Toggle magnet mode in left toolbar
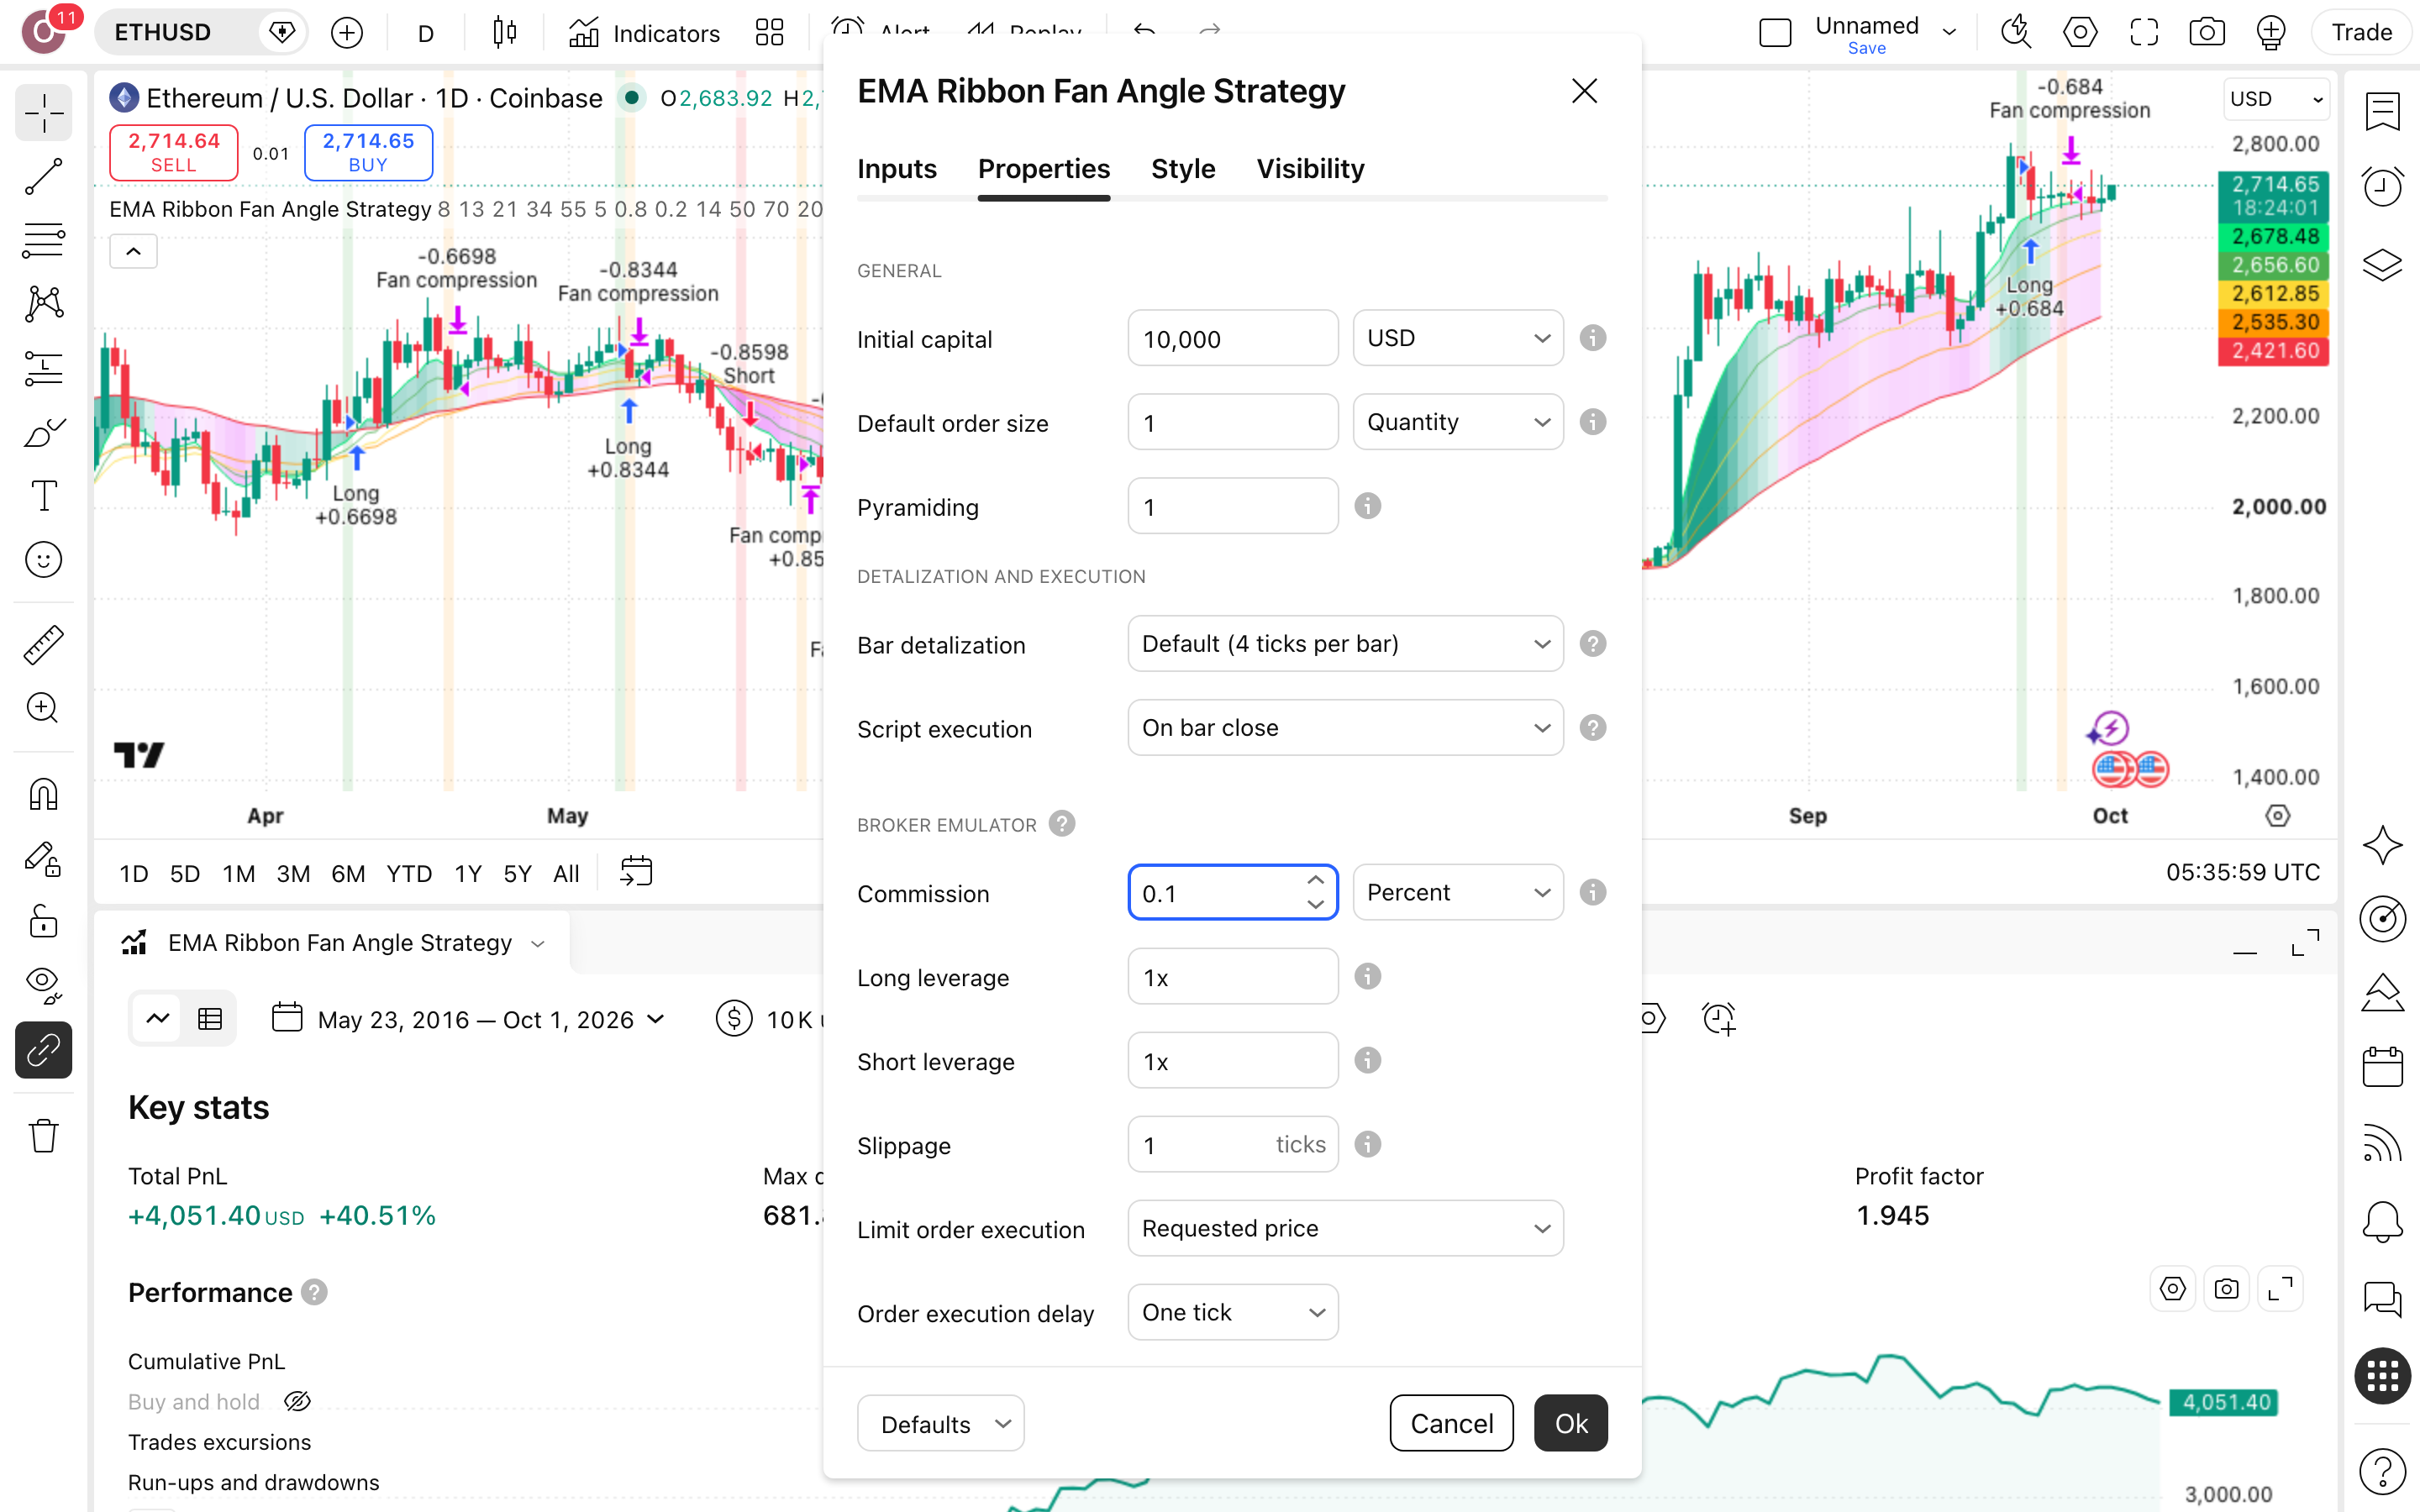The width and height of the screenshot is (2420, 1512). click(x=43, y=794)
